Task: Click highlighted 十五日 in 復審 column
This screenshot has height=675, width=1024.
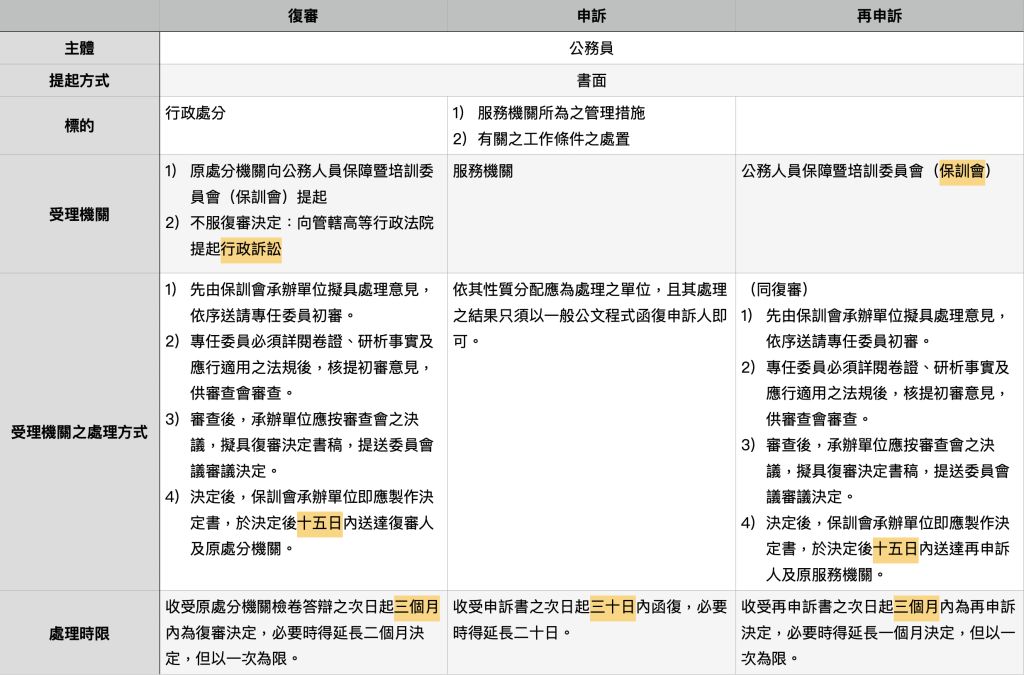Action: (x=319, y=523)
